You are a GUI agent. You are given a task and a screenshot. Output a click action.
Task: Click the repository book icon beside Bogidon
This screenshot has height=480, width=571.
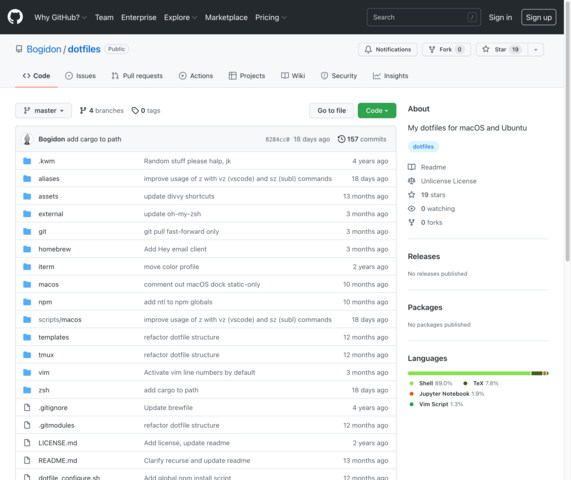point(19,49)
